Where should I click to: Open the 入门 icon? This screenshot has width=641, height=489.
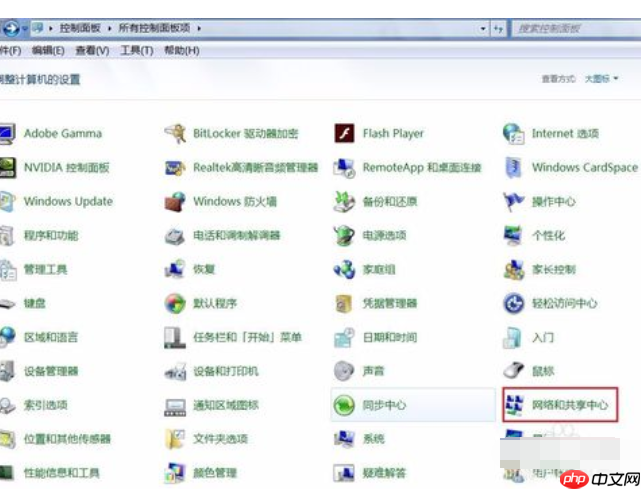[x=513, y=337]
